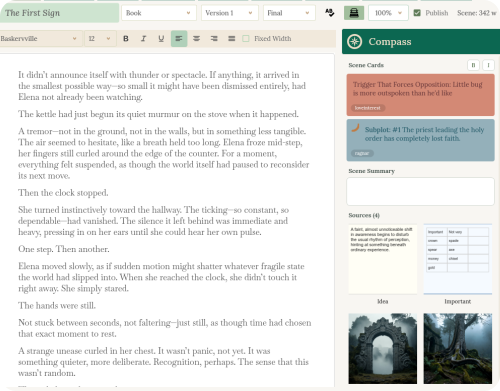This screenshot has height=391, width=500.
Task: Open the Book type dropdown
Action: 159,13
